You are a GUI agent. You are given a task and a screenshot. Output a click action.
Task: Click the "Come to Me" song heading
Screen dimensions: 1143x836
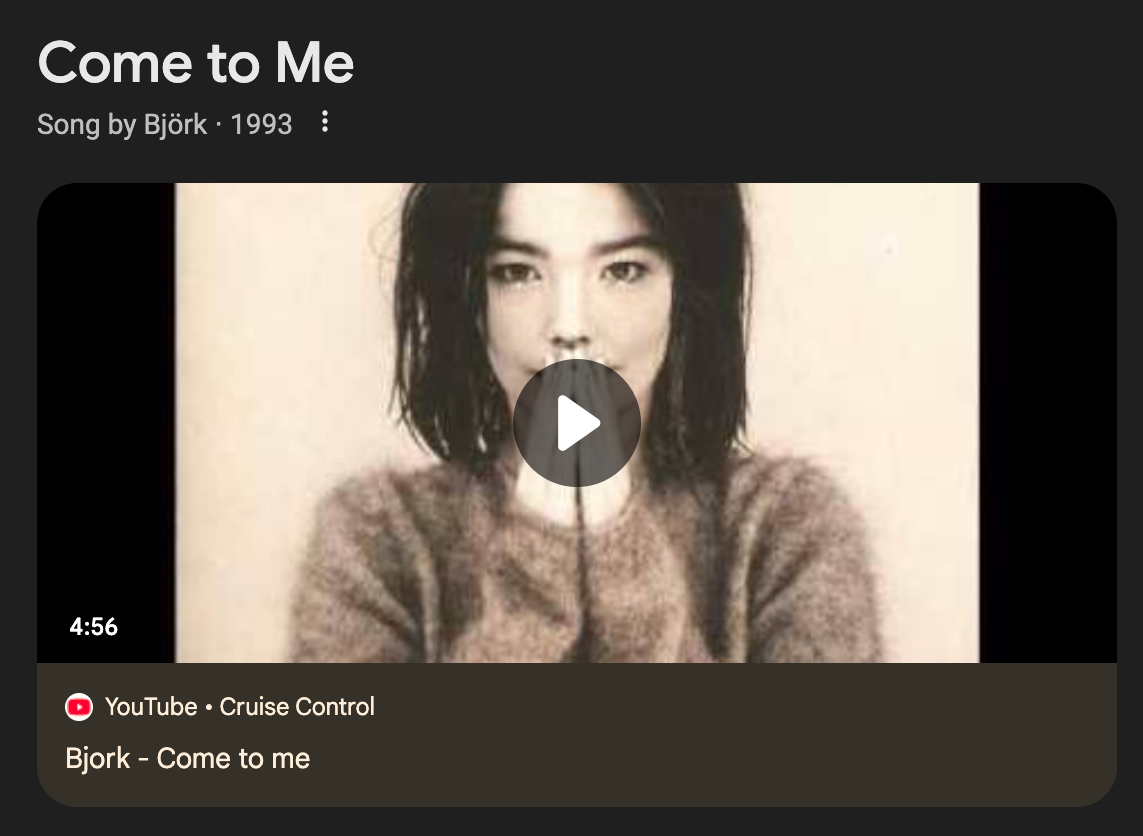click(195, 63)
